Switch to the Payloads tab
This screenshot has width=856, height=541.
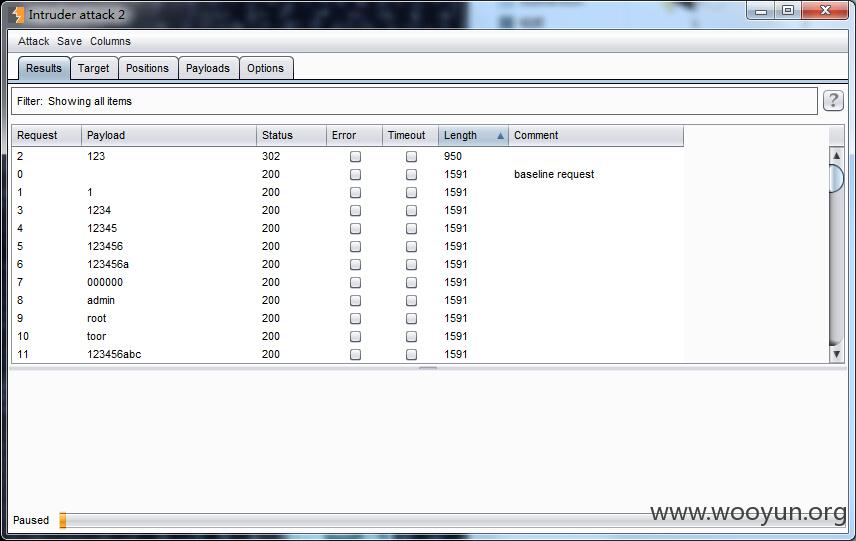click(x=207, y=68)
